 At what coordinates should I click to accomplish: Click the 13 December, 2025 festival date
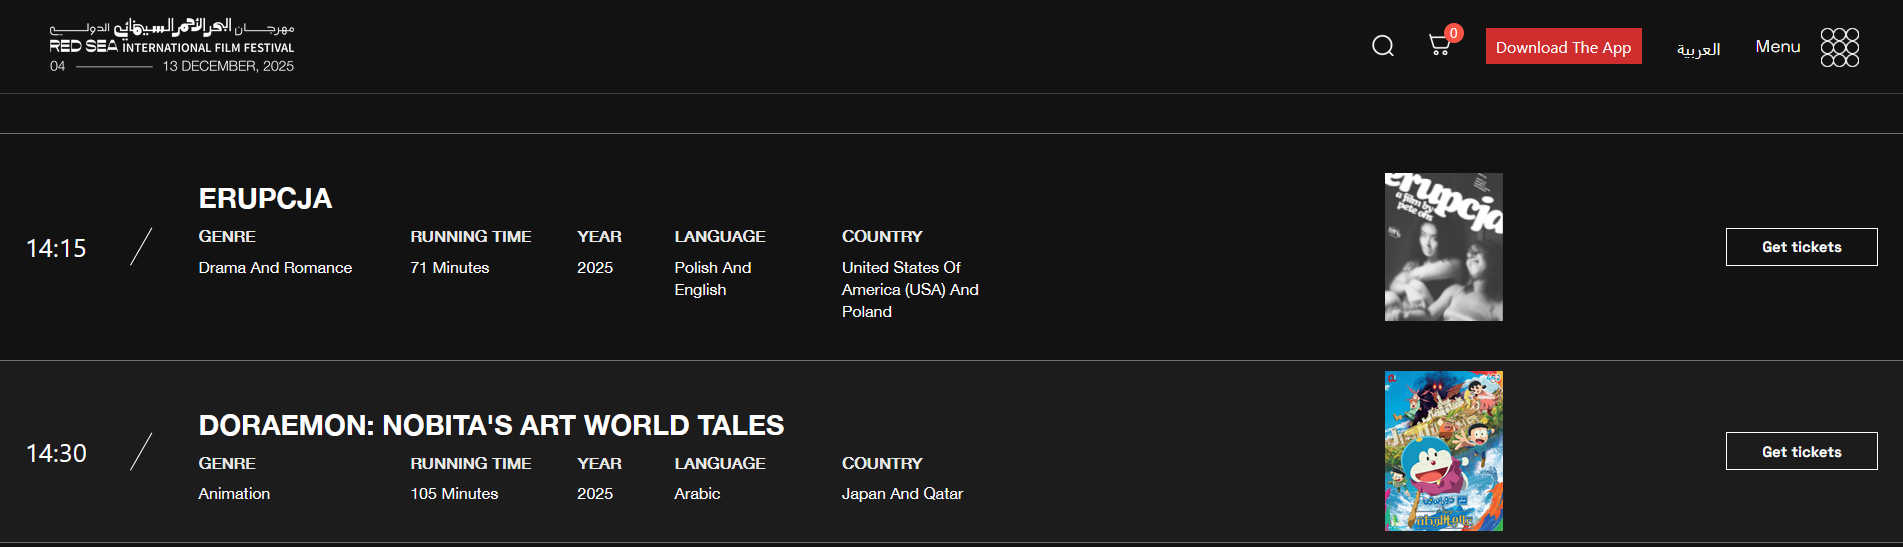coord(228,66)
